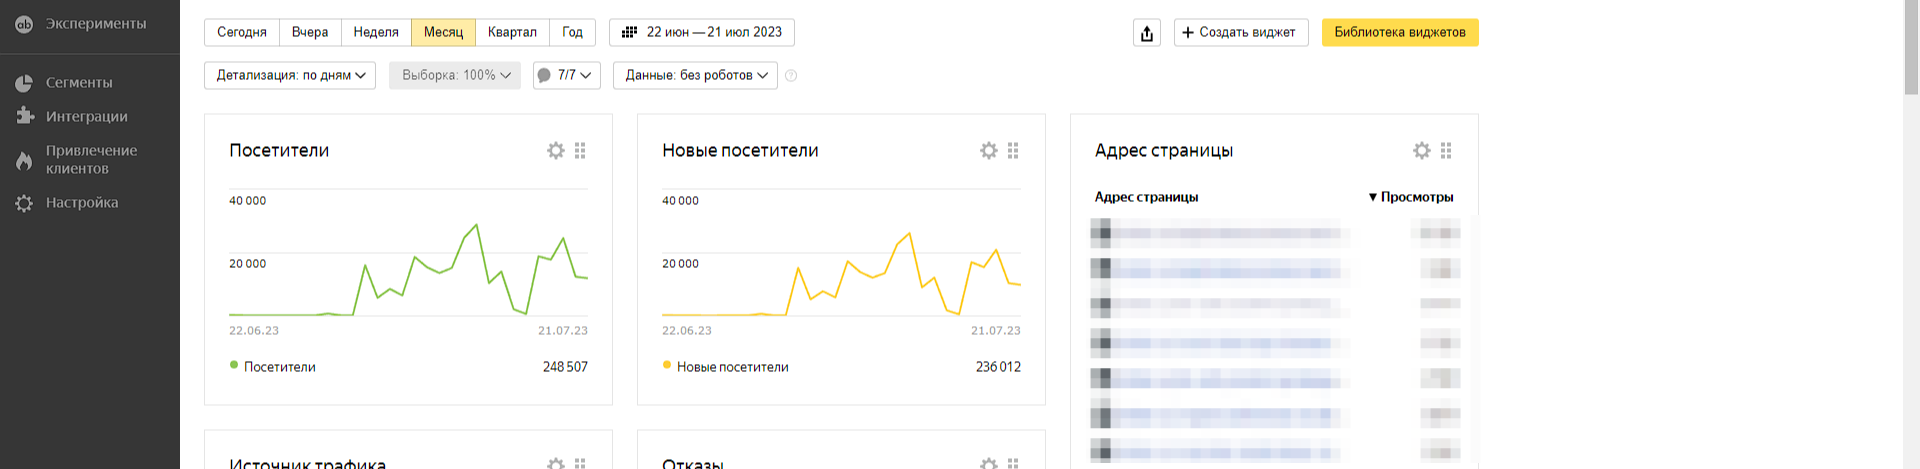
Task: Click the Интеграции puzzle icon
Action: coord(24,116)
